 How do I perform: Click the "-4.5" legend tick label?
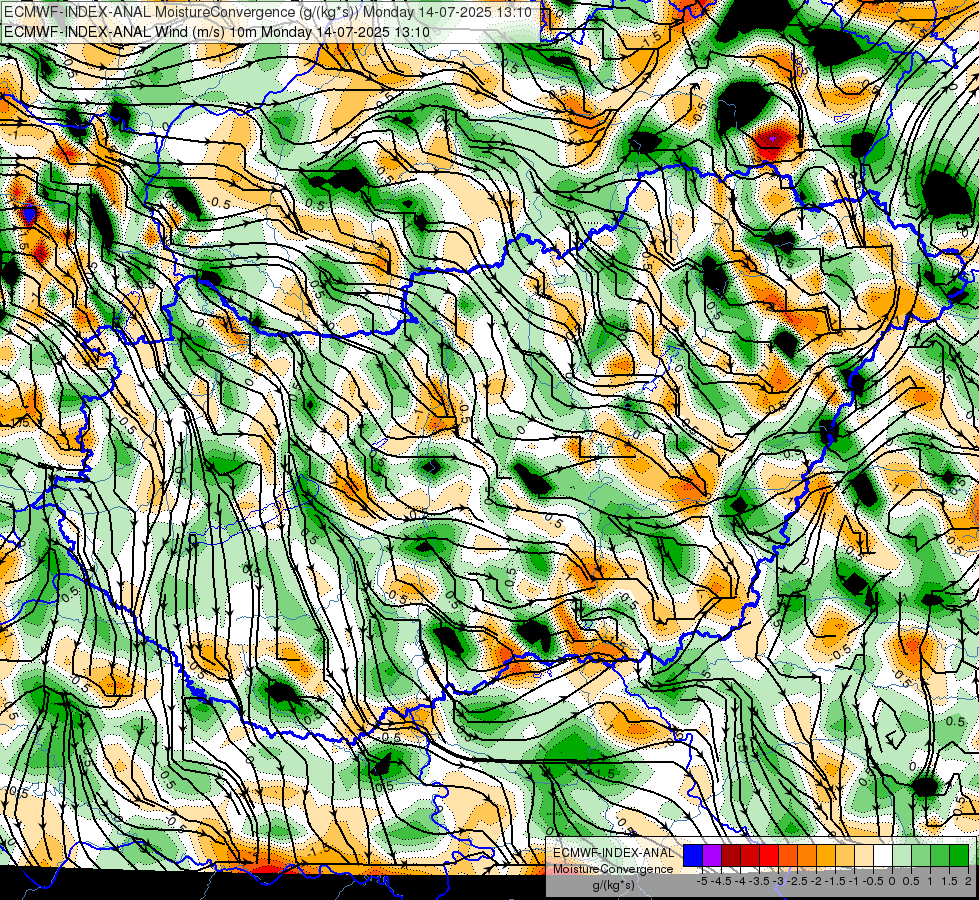(x=721, y=881)
